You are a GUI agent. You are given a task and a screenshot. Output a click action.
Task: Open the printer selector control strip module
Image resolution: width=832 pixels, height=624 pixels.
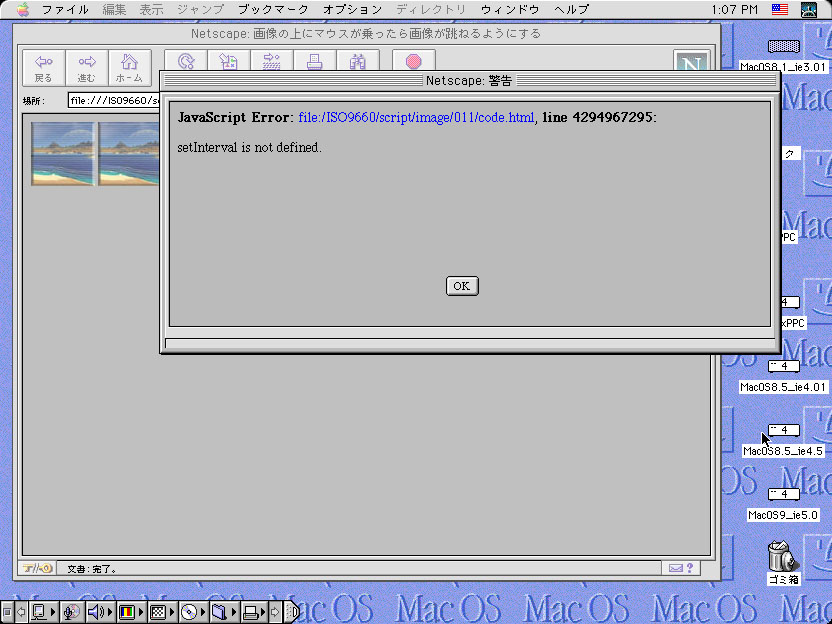pyautogui.click(x=254, y=612)
